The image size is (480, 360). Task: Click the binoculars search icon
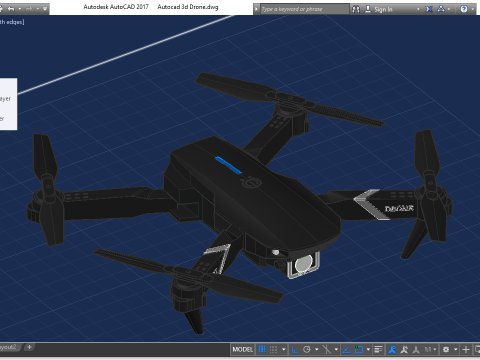356,9
